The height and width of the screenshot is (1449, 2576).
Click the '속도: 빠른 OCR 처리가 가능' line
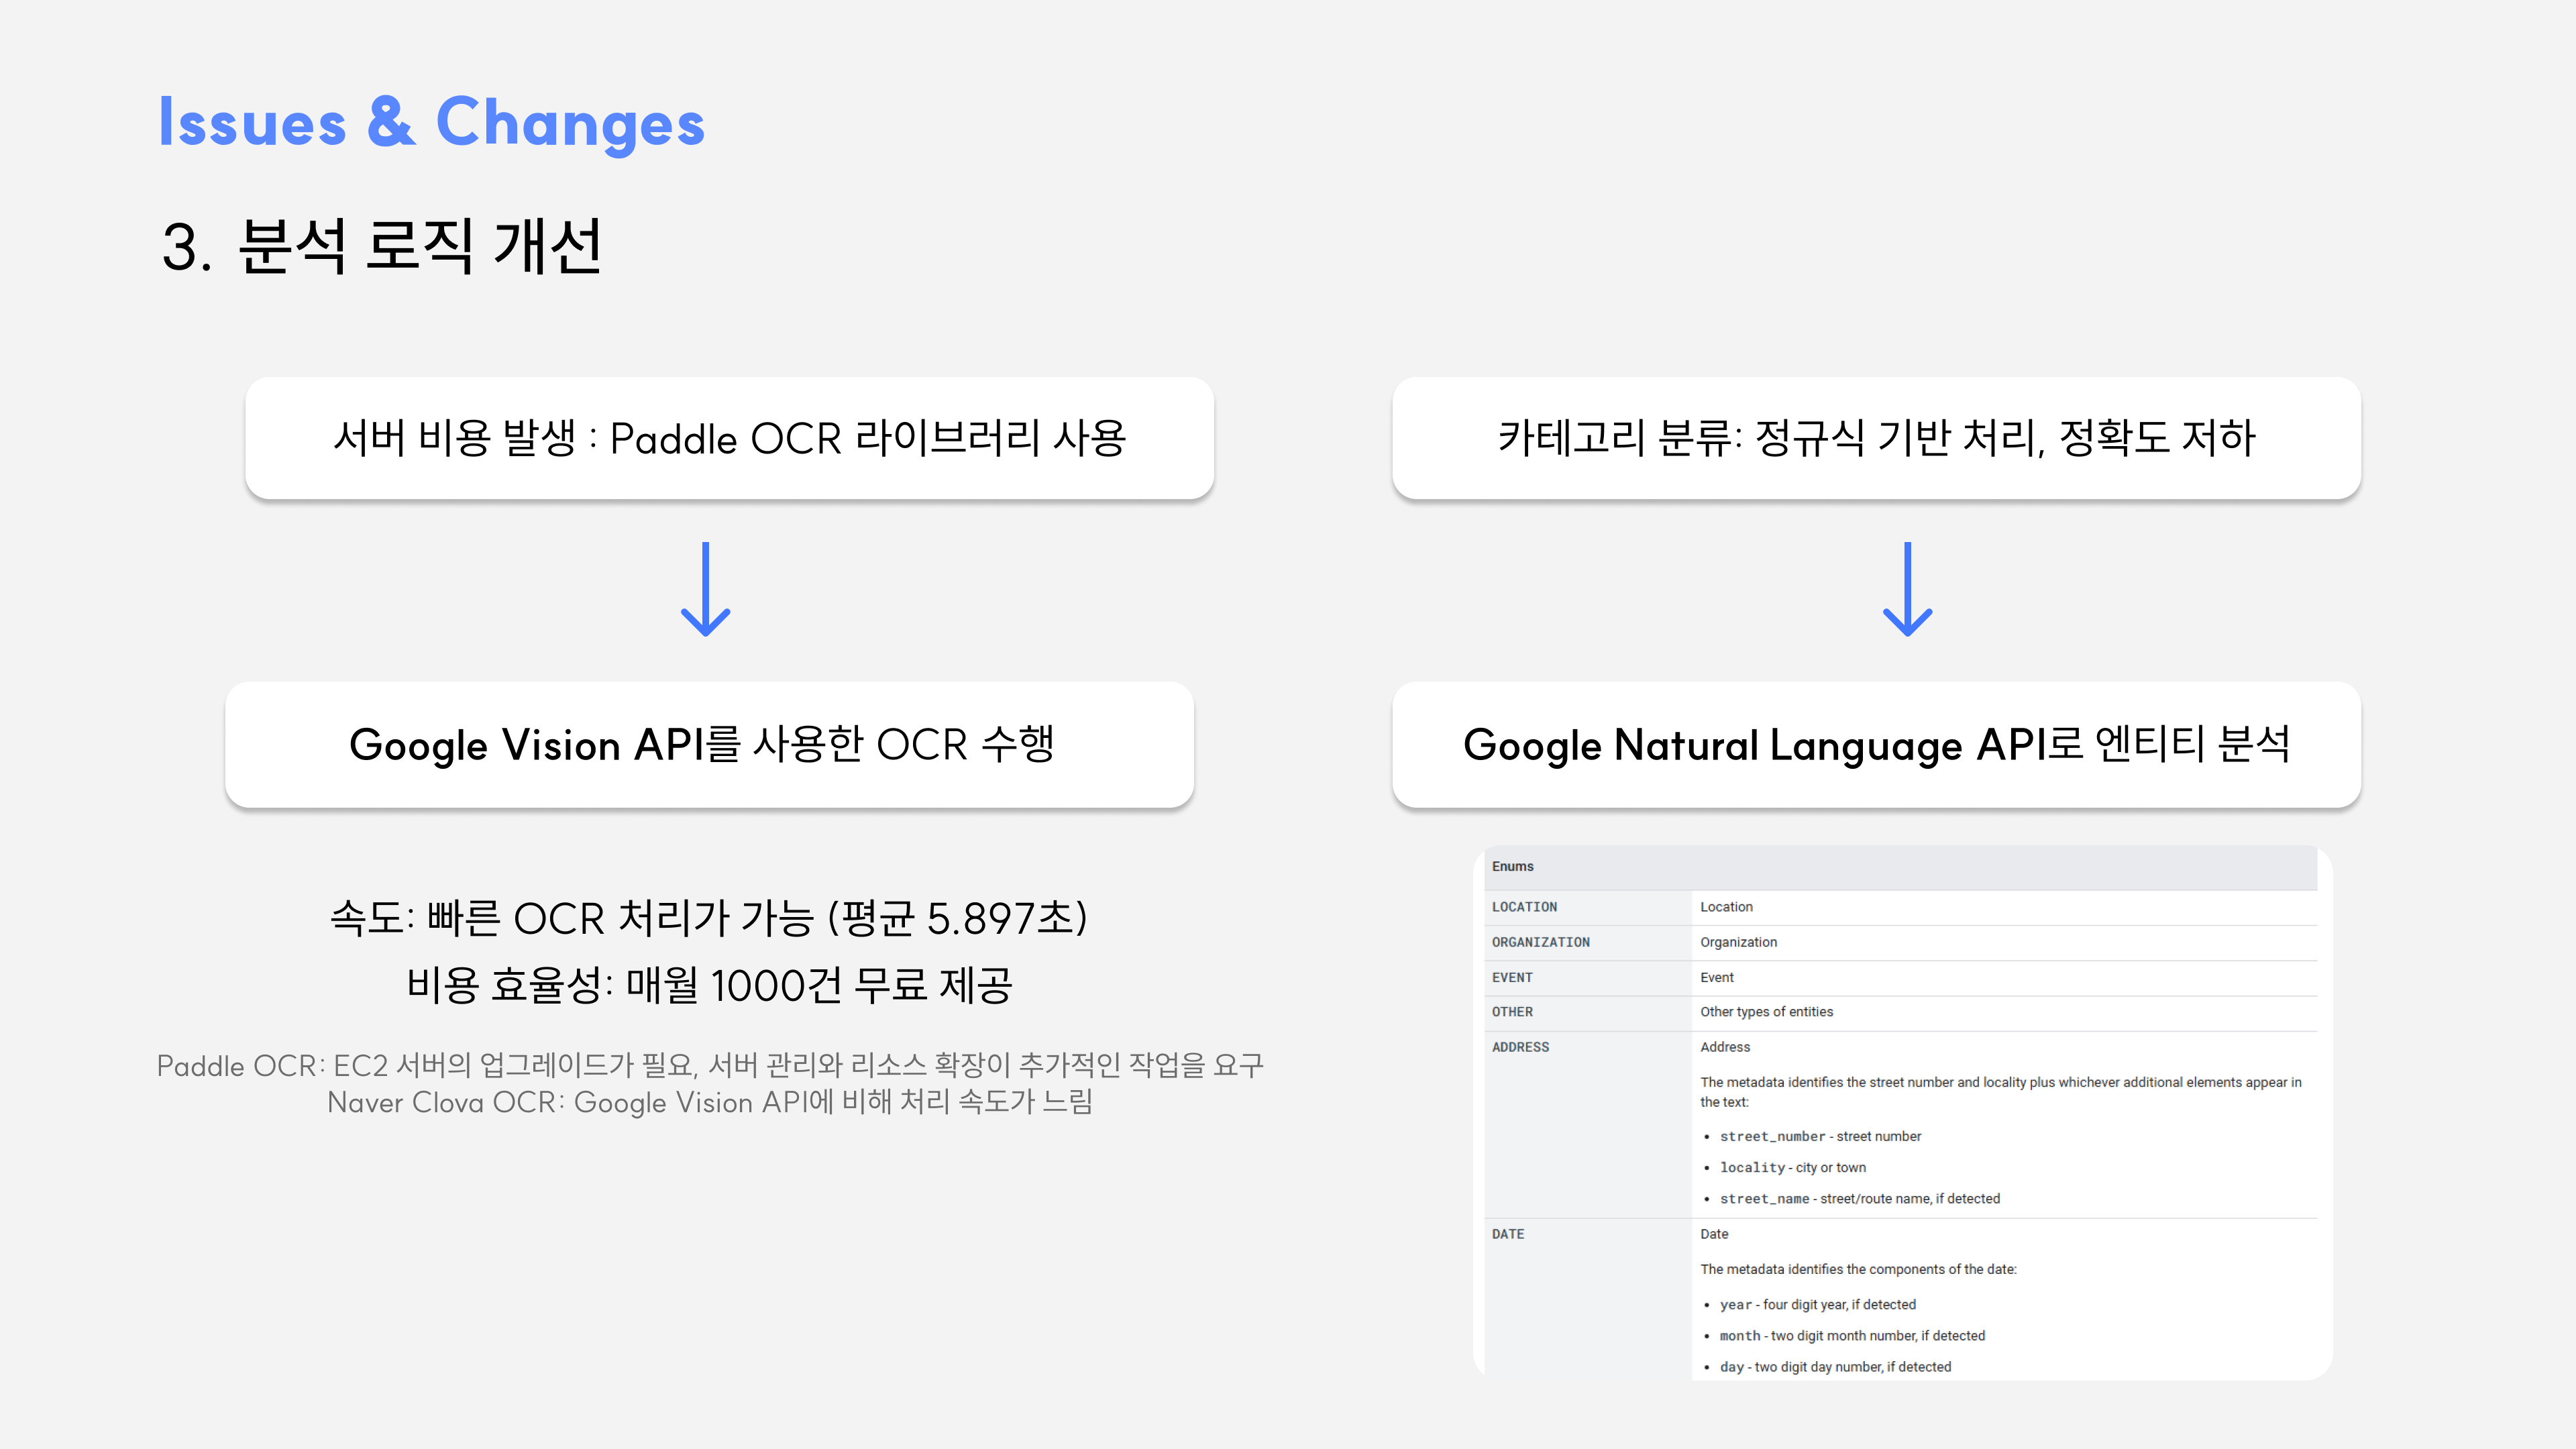click(709, 917)
